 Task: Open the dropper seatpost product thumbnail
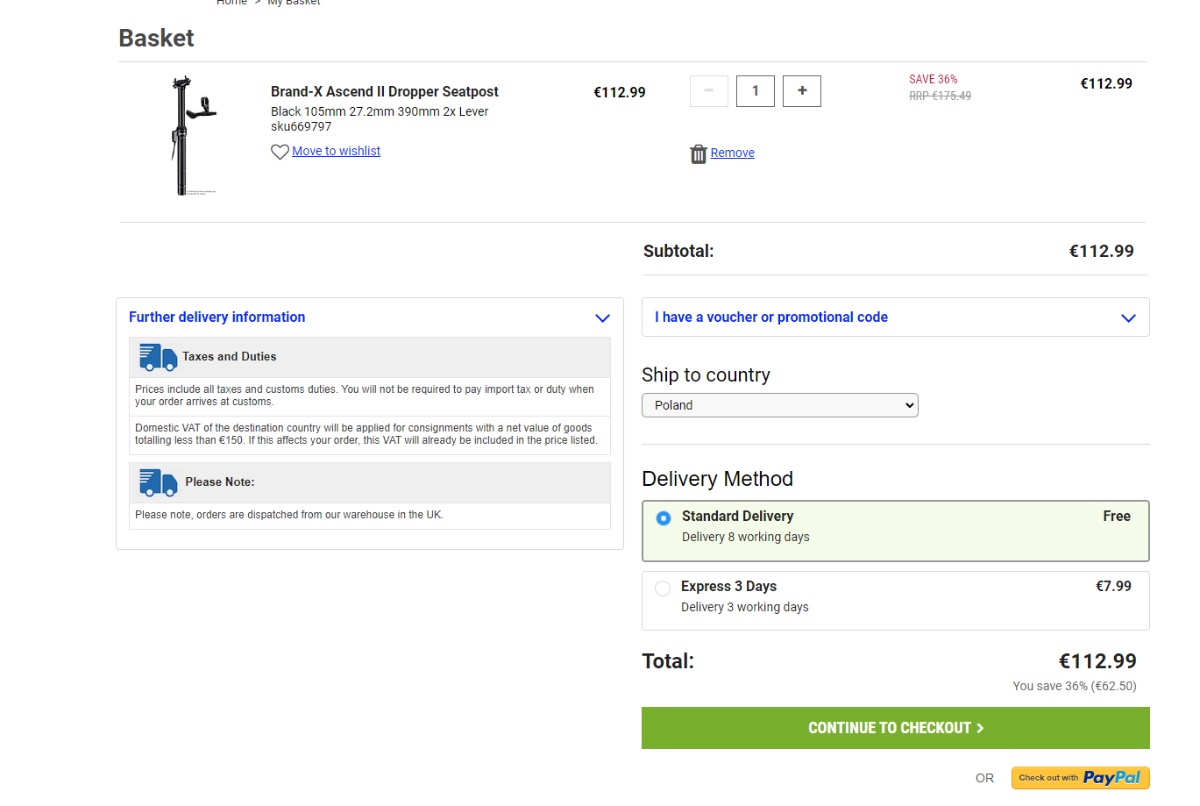coord(190,136)
